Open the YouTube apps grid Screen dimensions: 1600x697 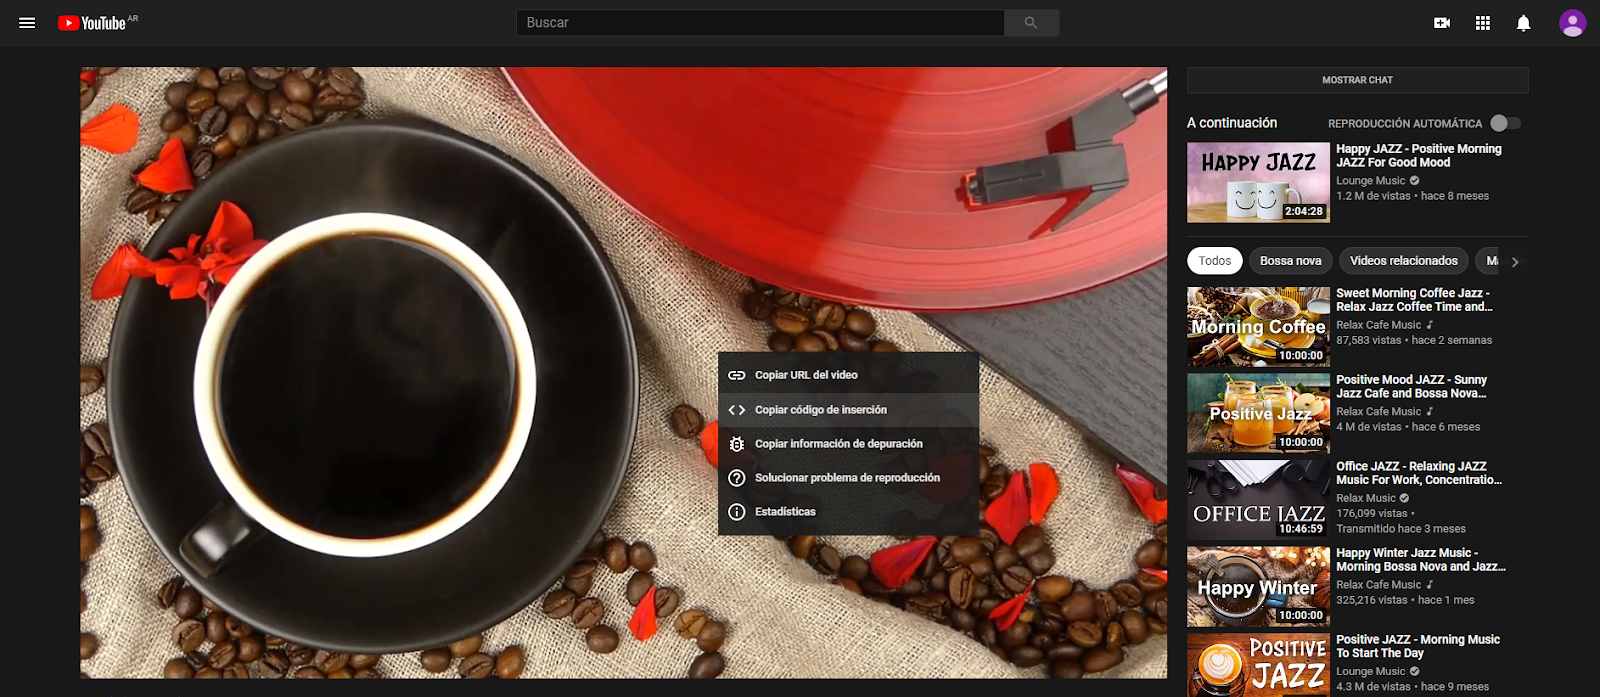(x=1483, y=23)
